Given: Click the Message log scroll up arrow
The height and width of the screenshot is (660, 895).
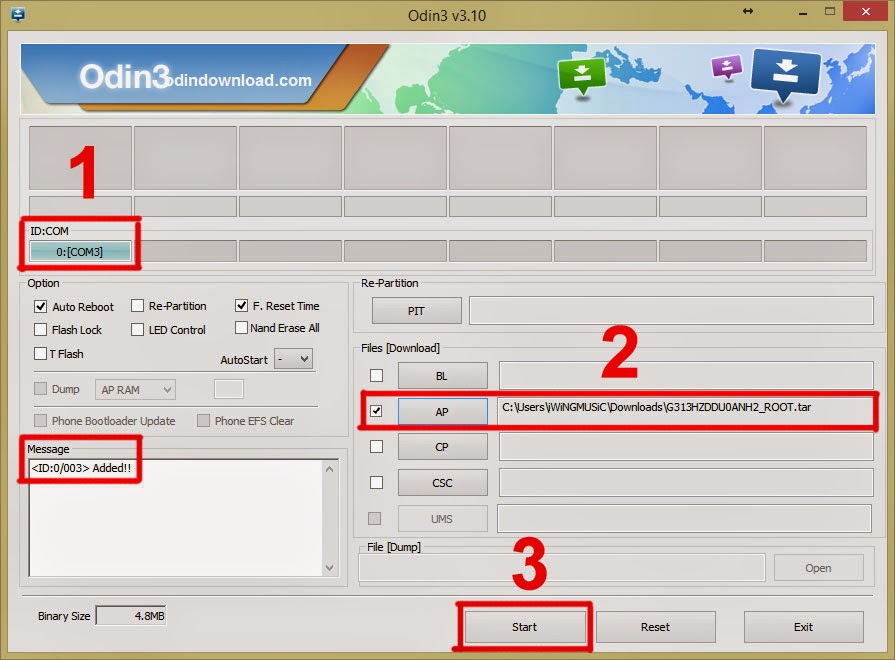Looking at the screenshot, I should pos(329,469).
